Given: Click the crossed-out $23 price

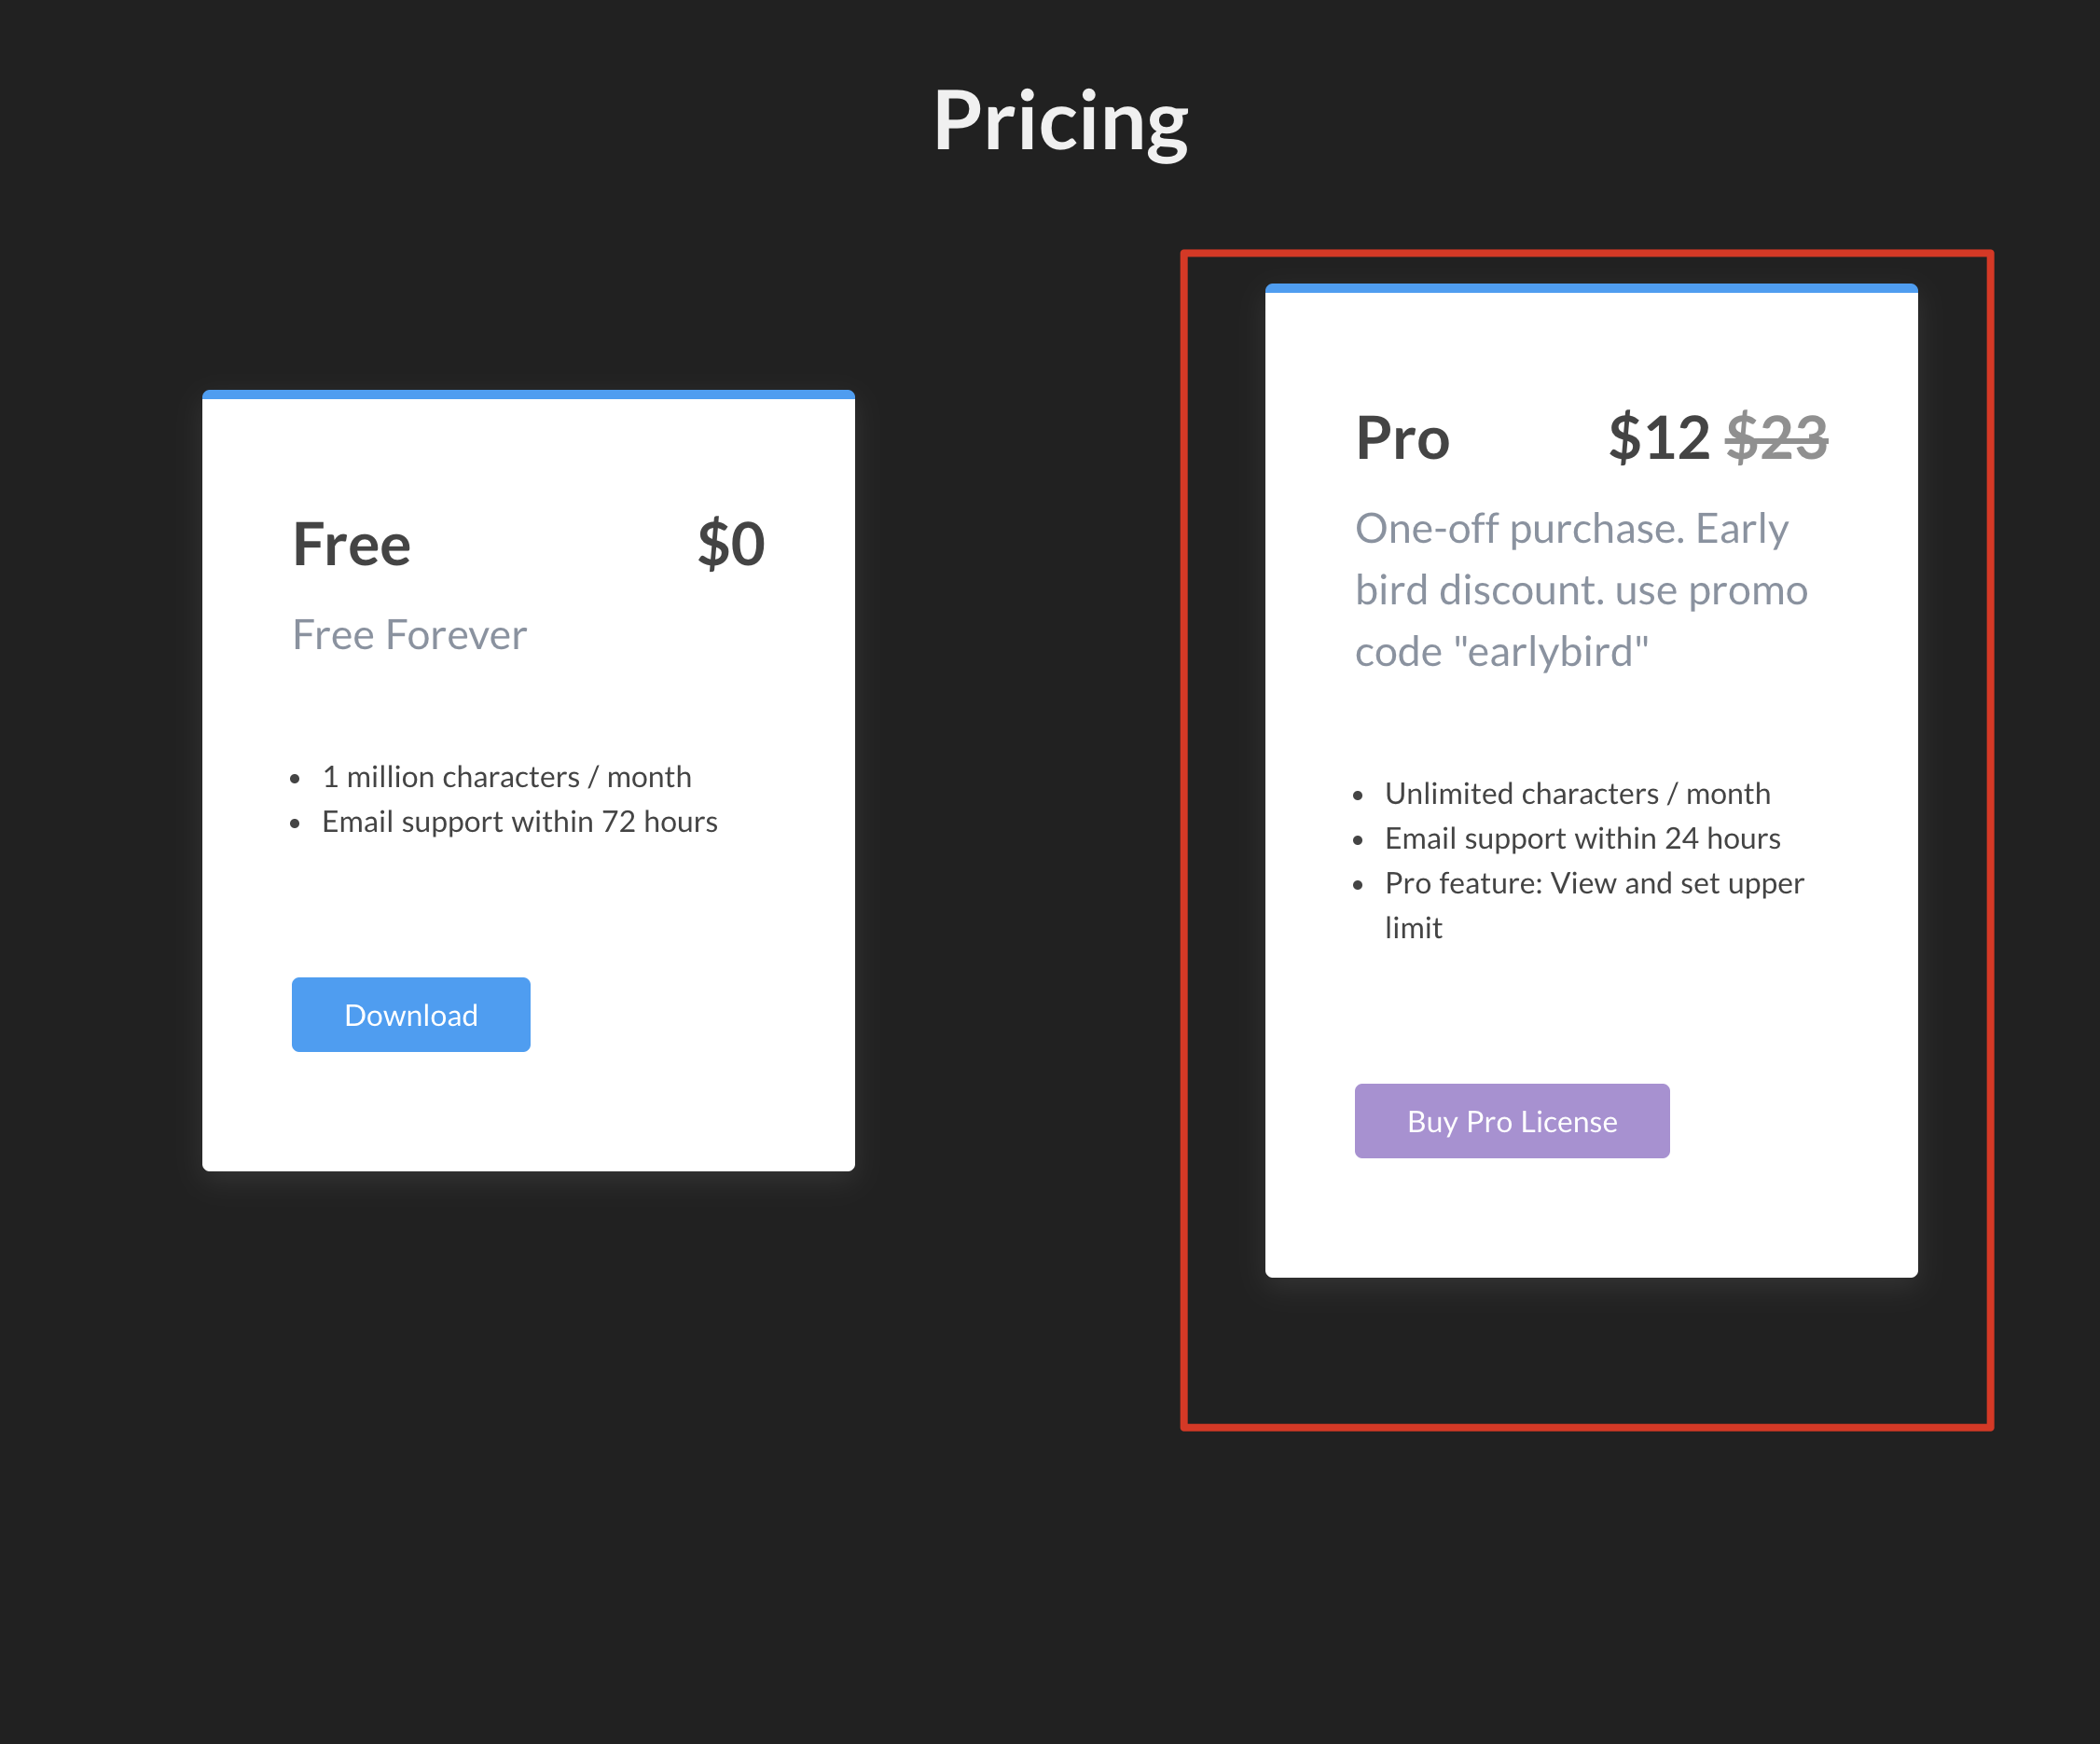Looking at the screenshot, I should (1777, 438).
